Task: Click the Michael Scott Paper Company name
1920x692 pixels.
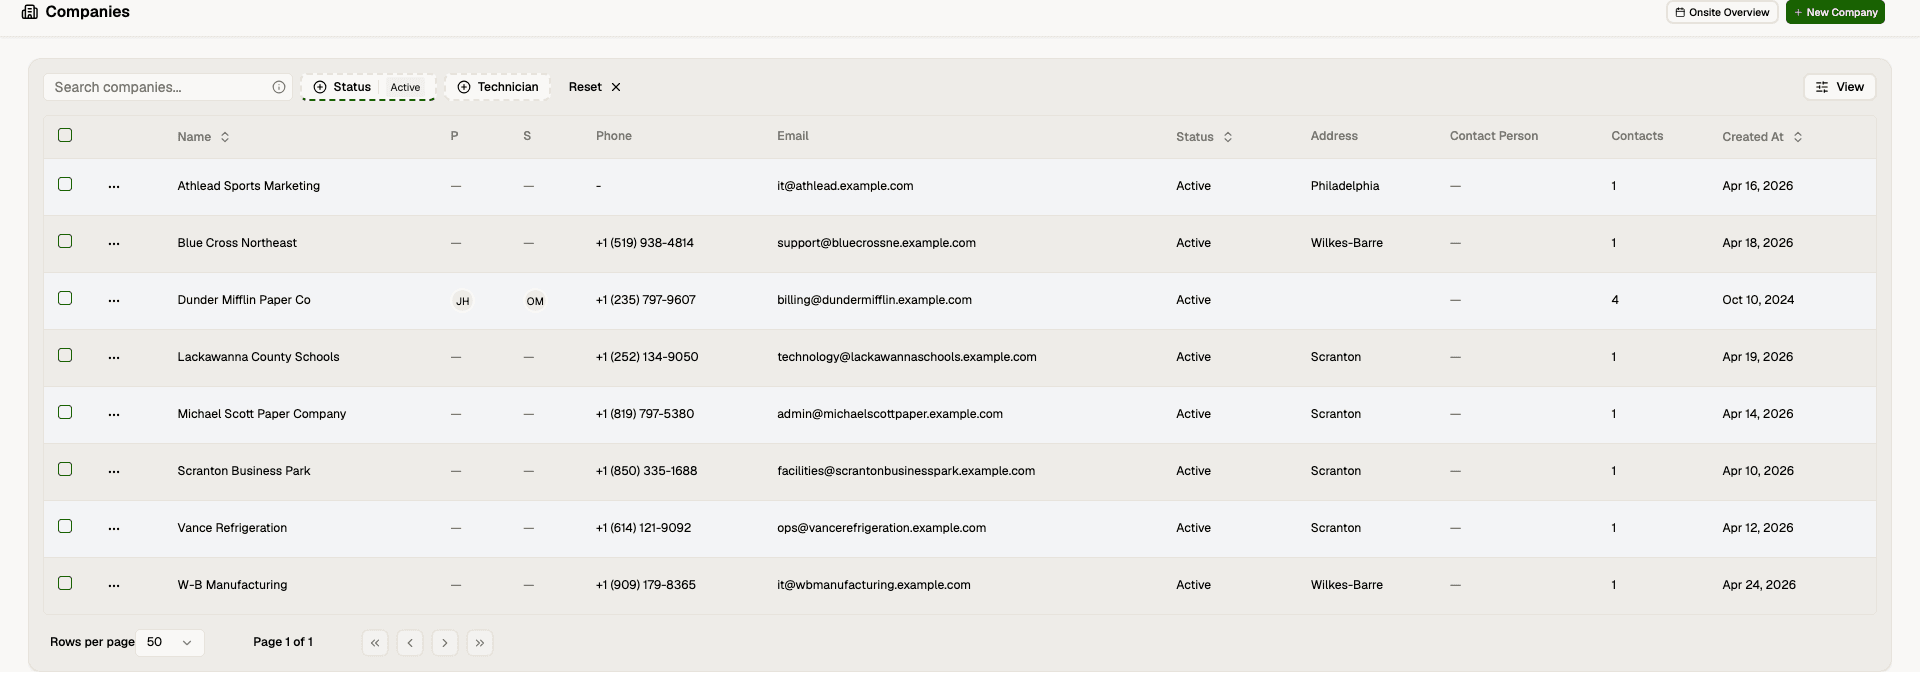Action: (x=262, y=414)
